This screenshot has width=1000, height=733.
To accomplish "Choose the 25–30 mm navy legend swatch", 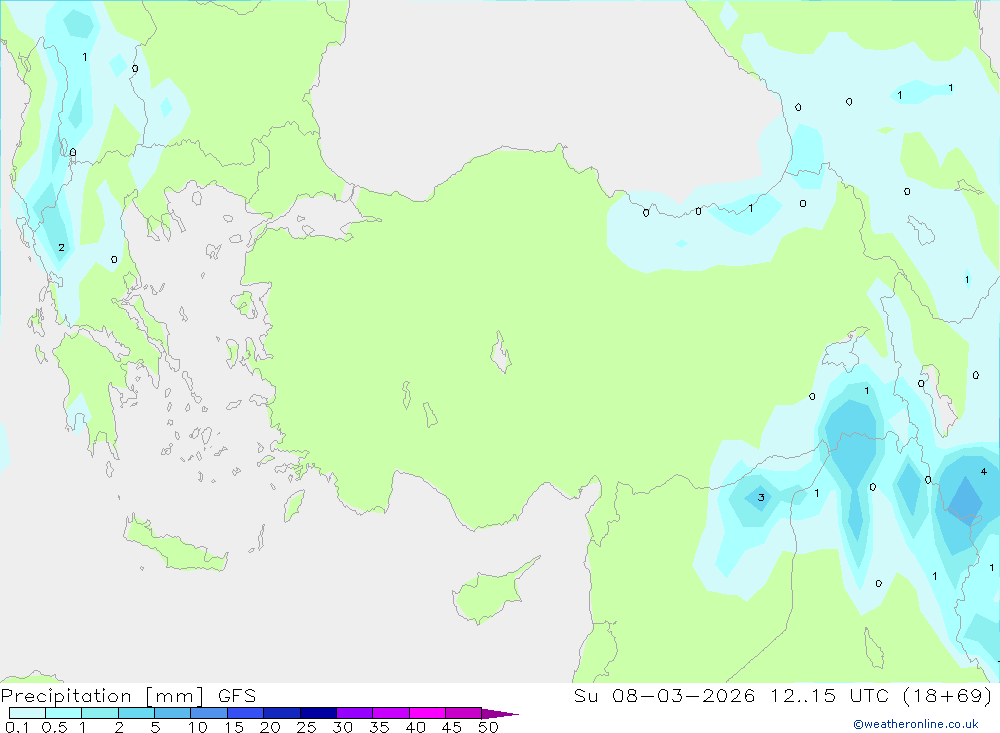I will click(318, 713).
